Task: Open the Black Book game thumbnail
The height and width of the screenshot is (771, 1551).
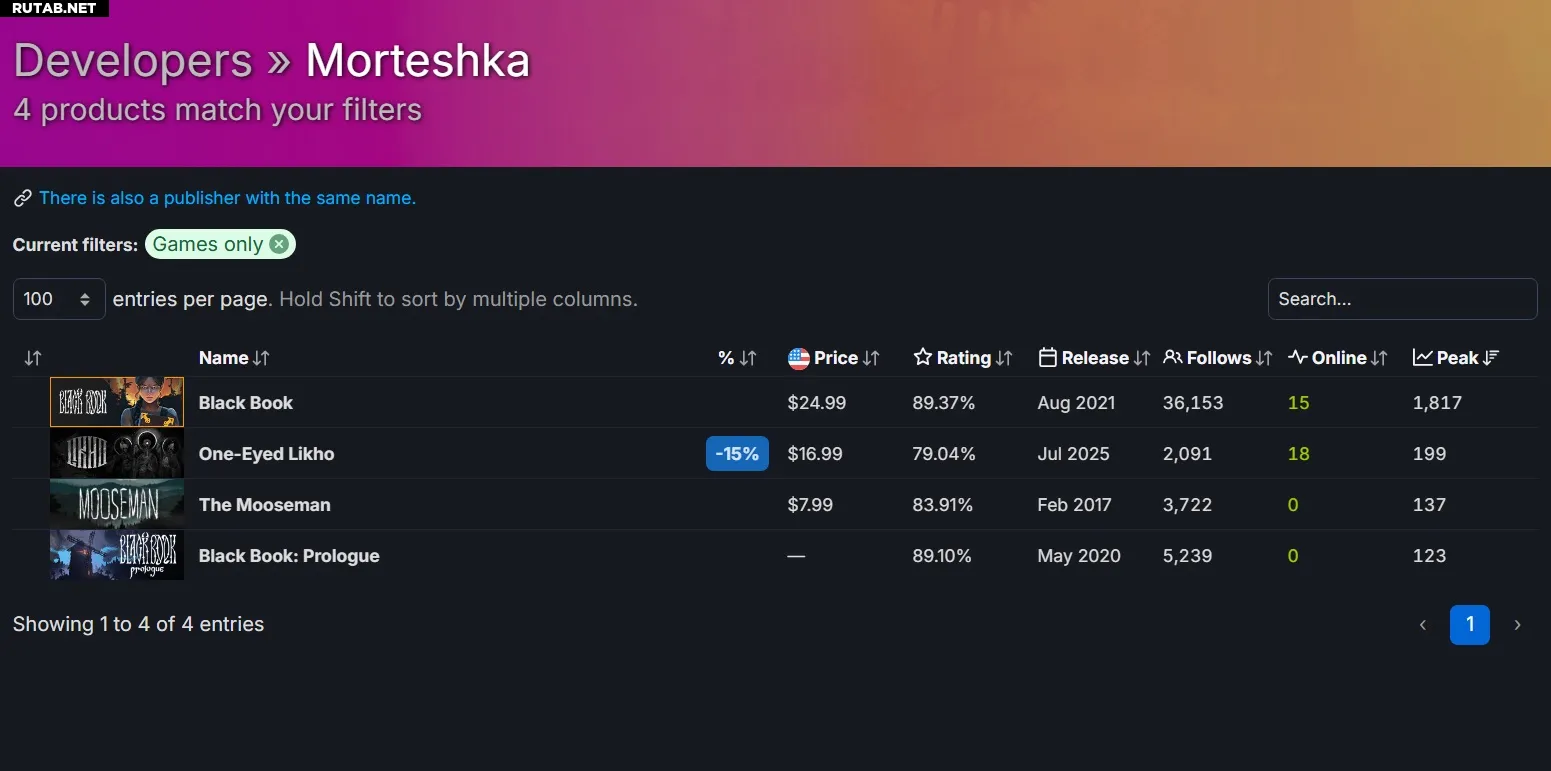Action: coord(117,402)
